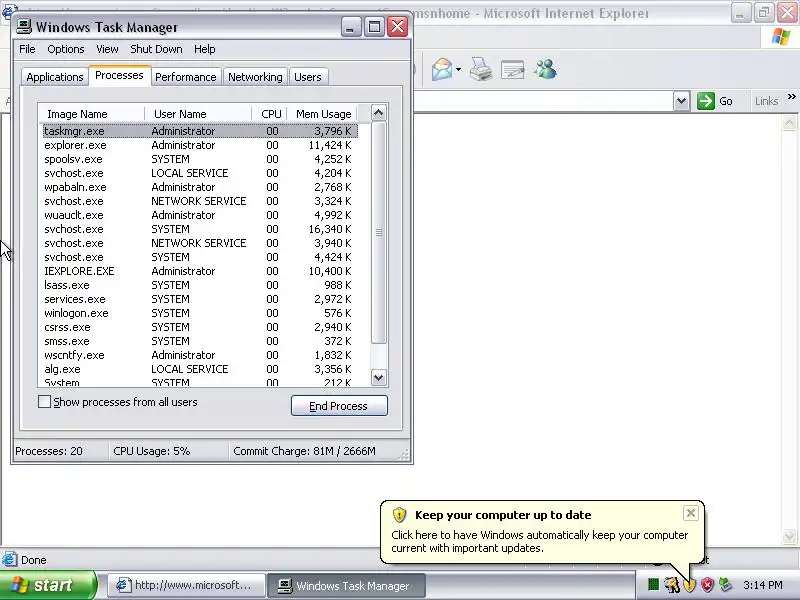This screenshot has width=800, height=600.
Task: Select the wuauclt.exe process
Action: [x=201, y=215]
